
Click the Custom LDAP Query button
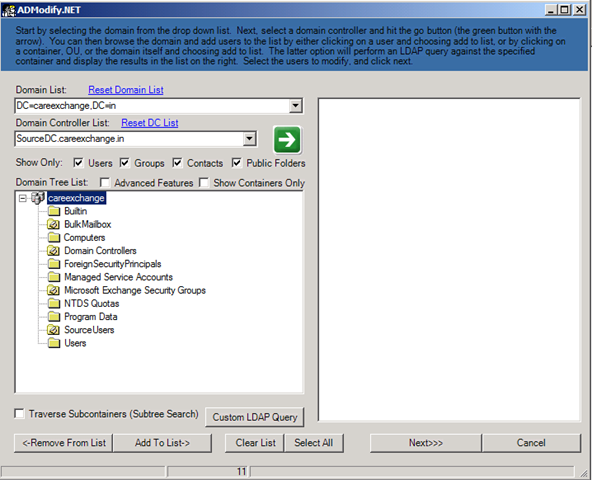click(254, 417)
